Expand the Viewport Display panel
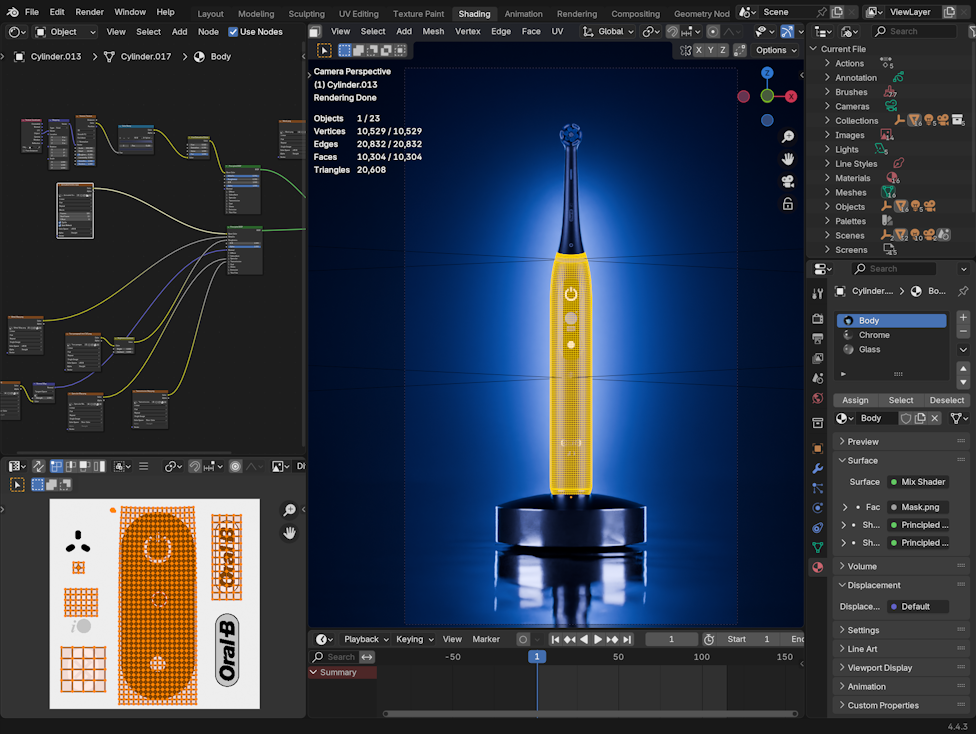The height and width of the screenshot is (734, 976). point(878,667)
